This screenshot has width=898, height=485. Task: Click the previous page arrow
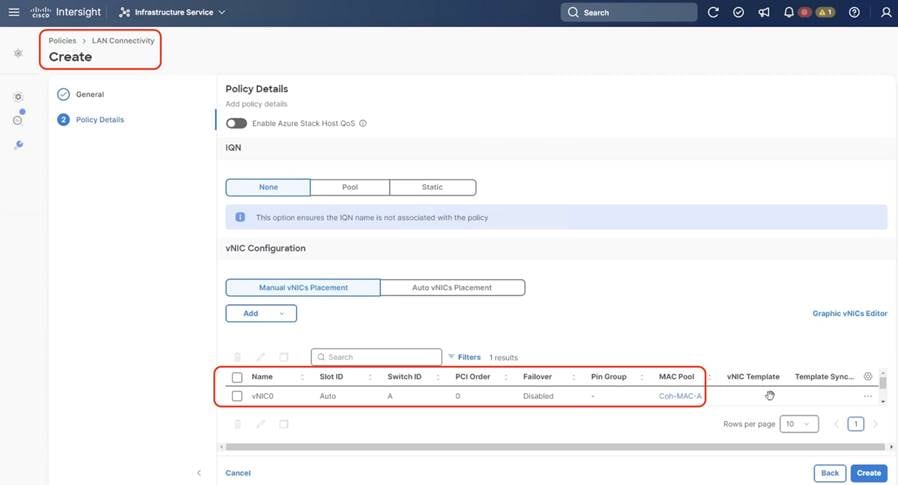[x=837, y=424]
